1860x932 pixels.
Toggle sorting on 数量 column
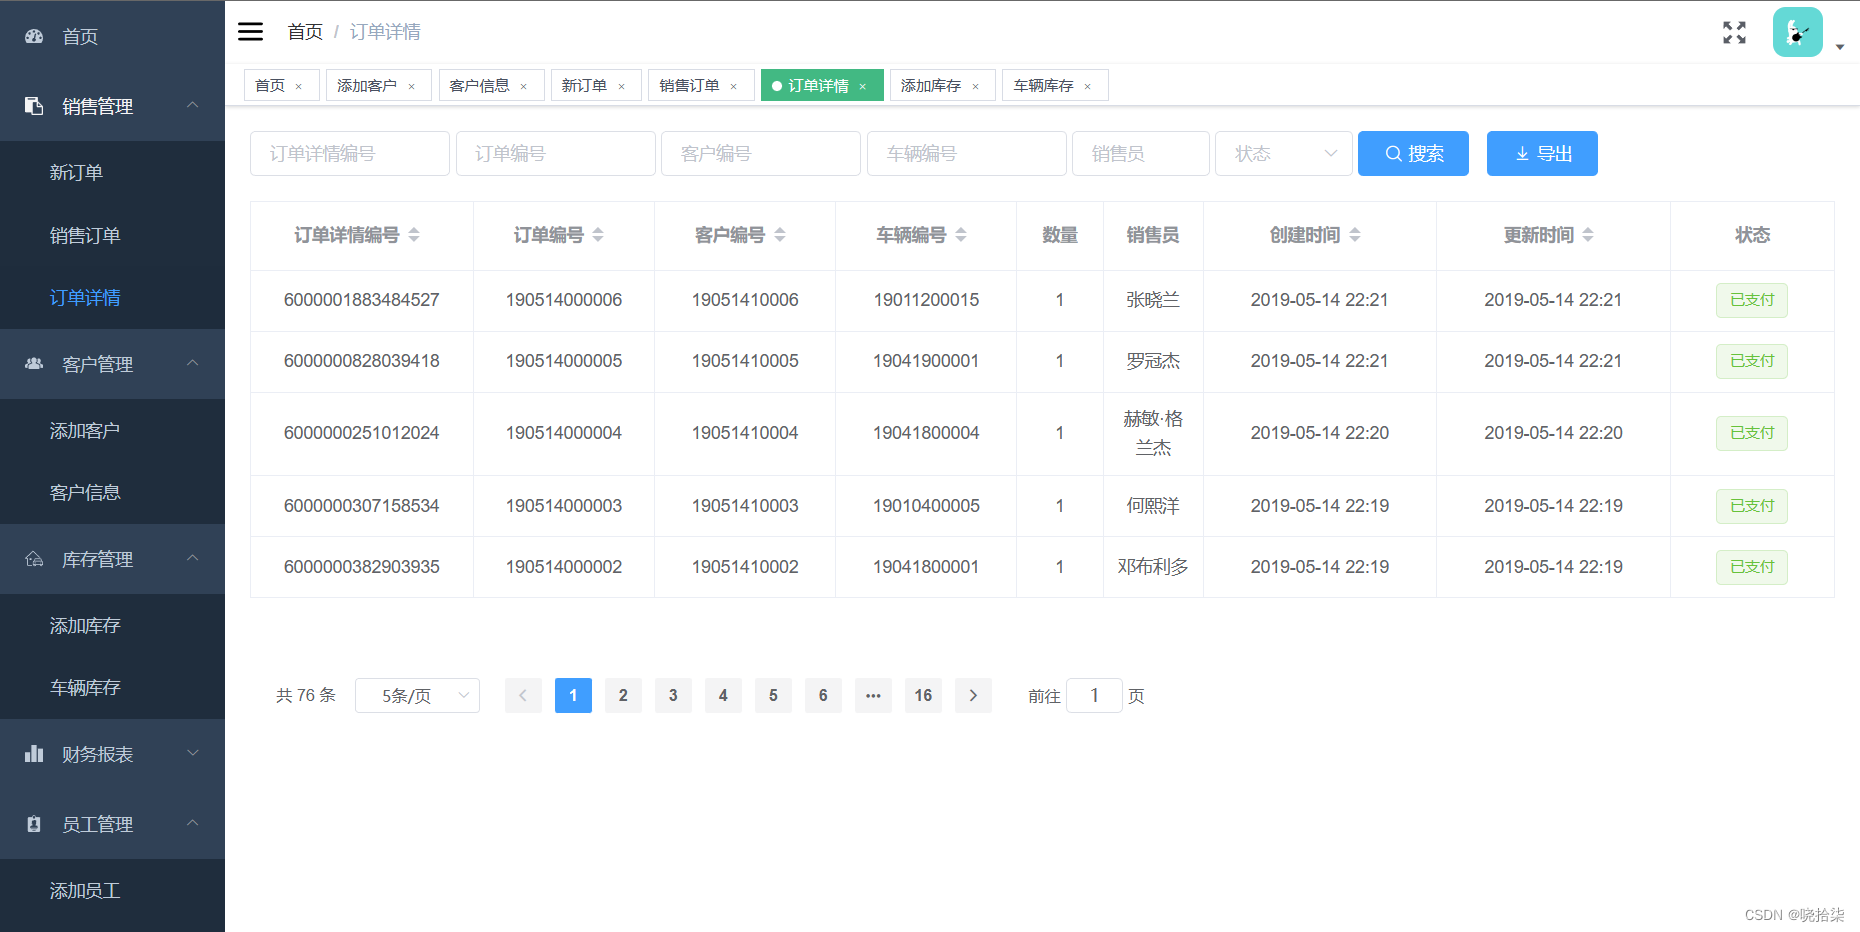[1060, 235]
